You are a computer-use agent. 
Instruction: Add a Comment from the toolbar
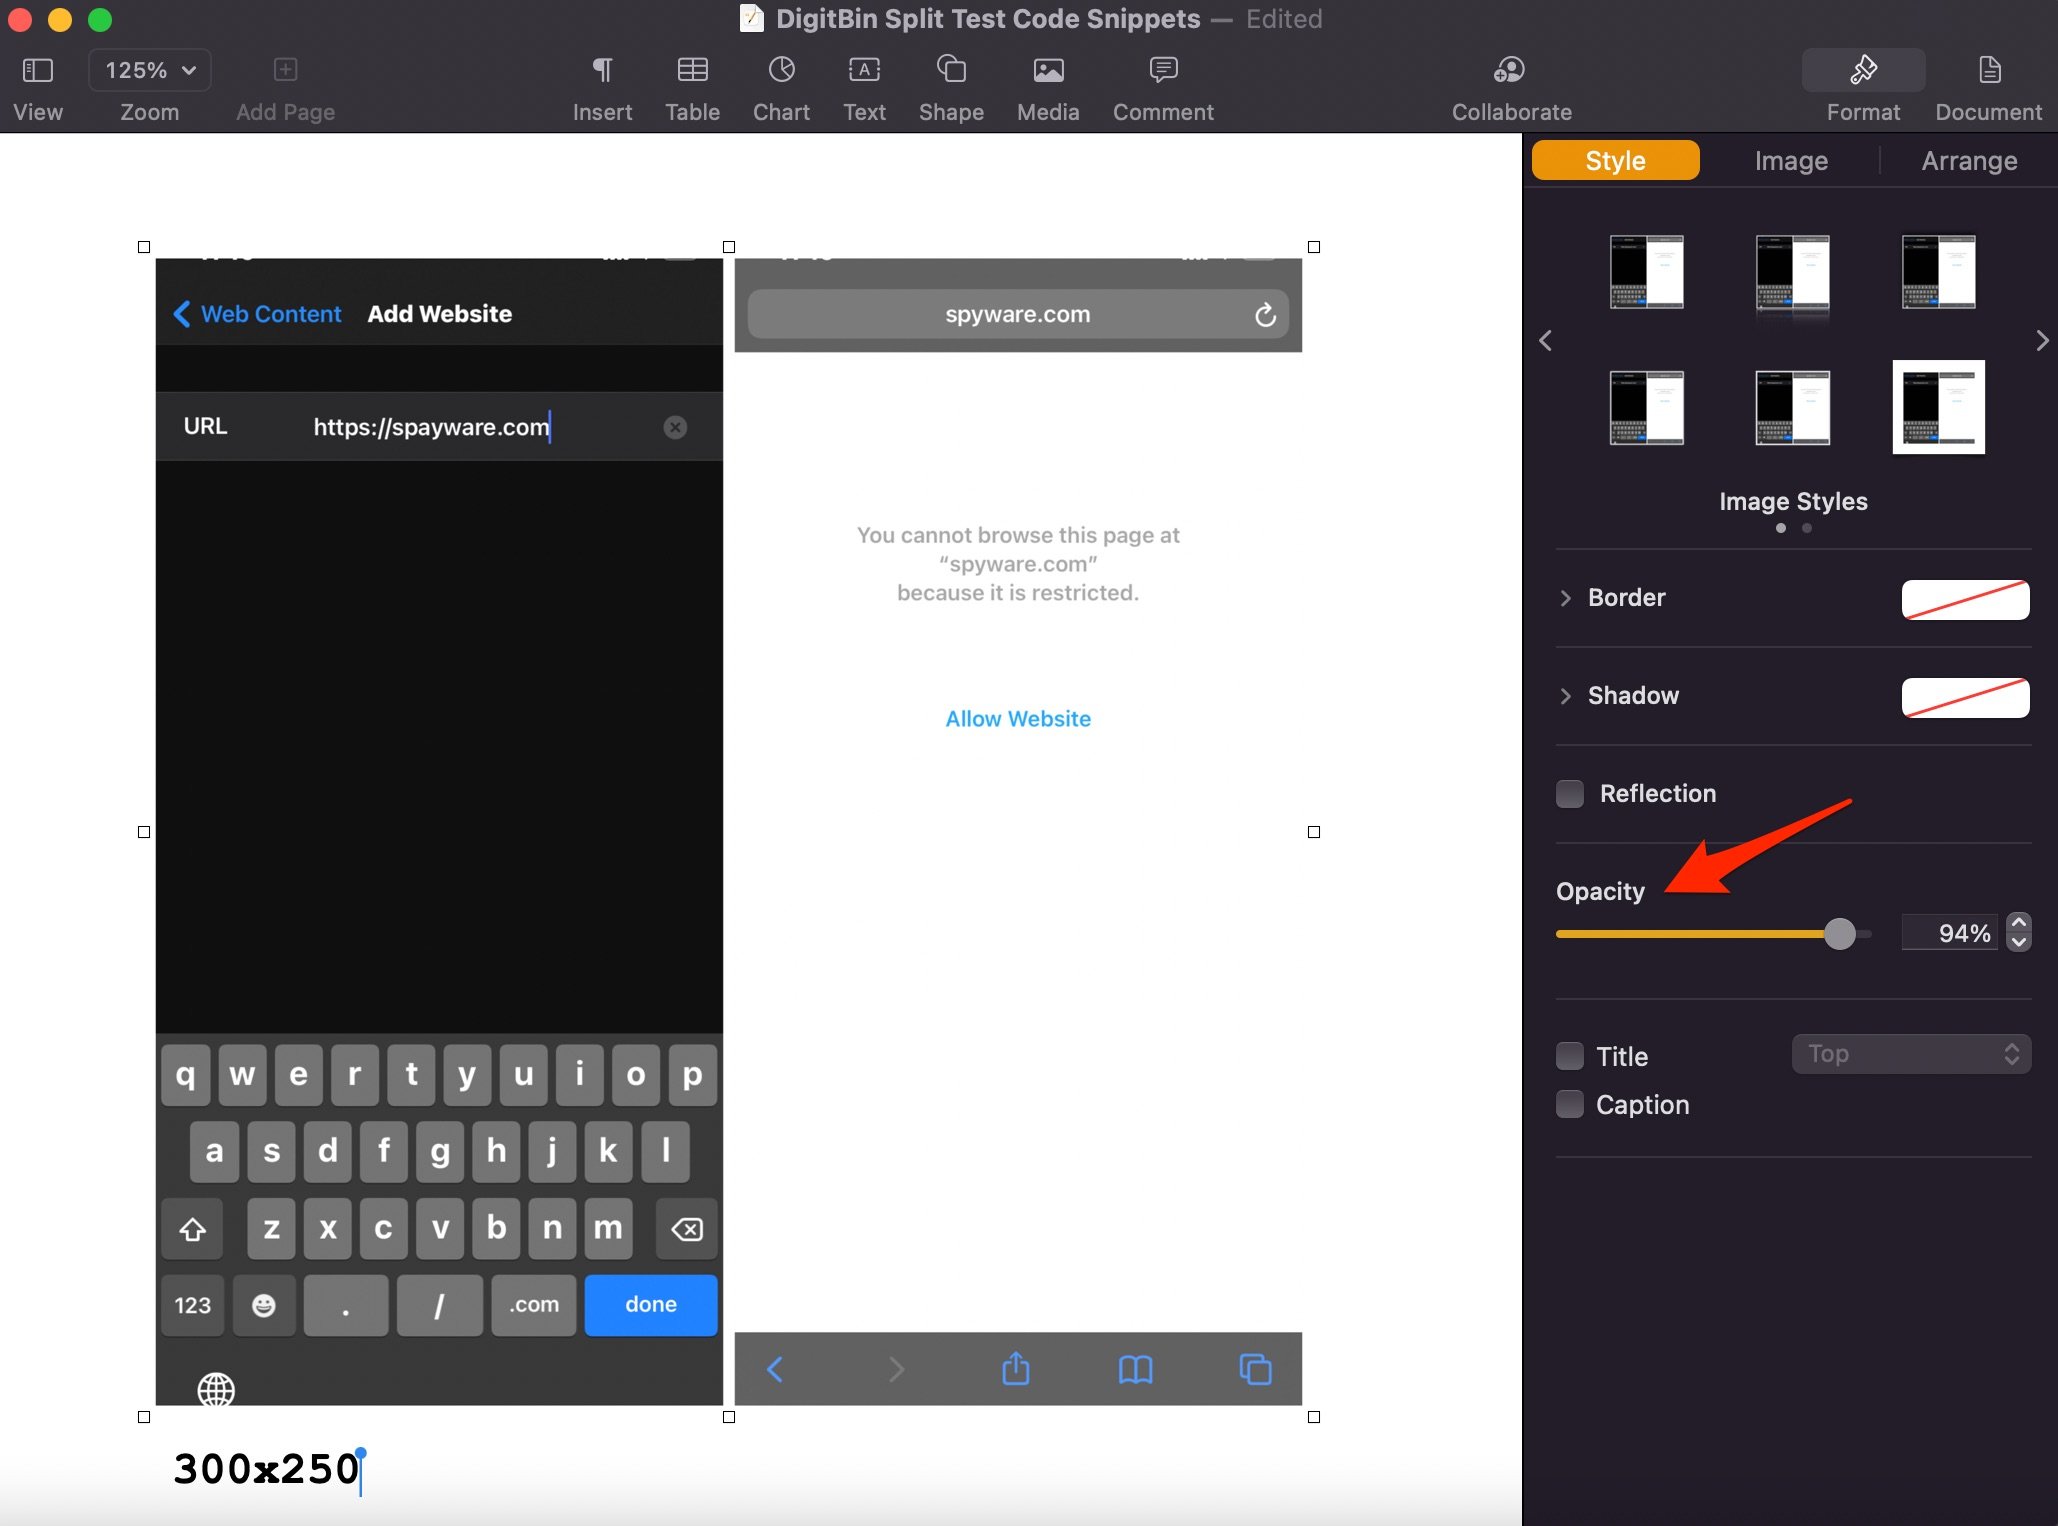click(x=1163, y=71)
